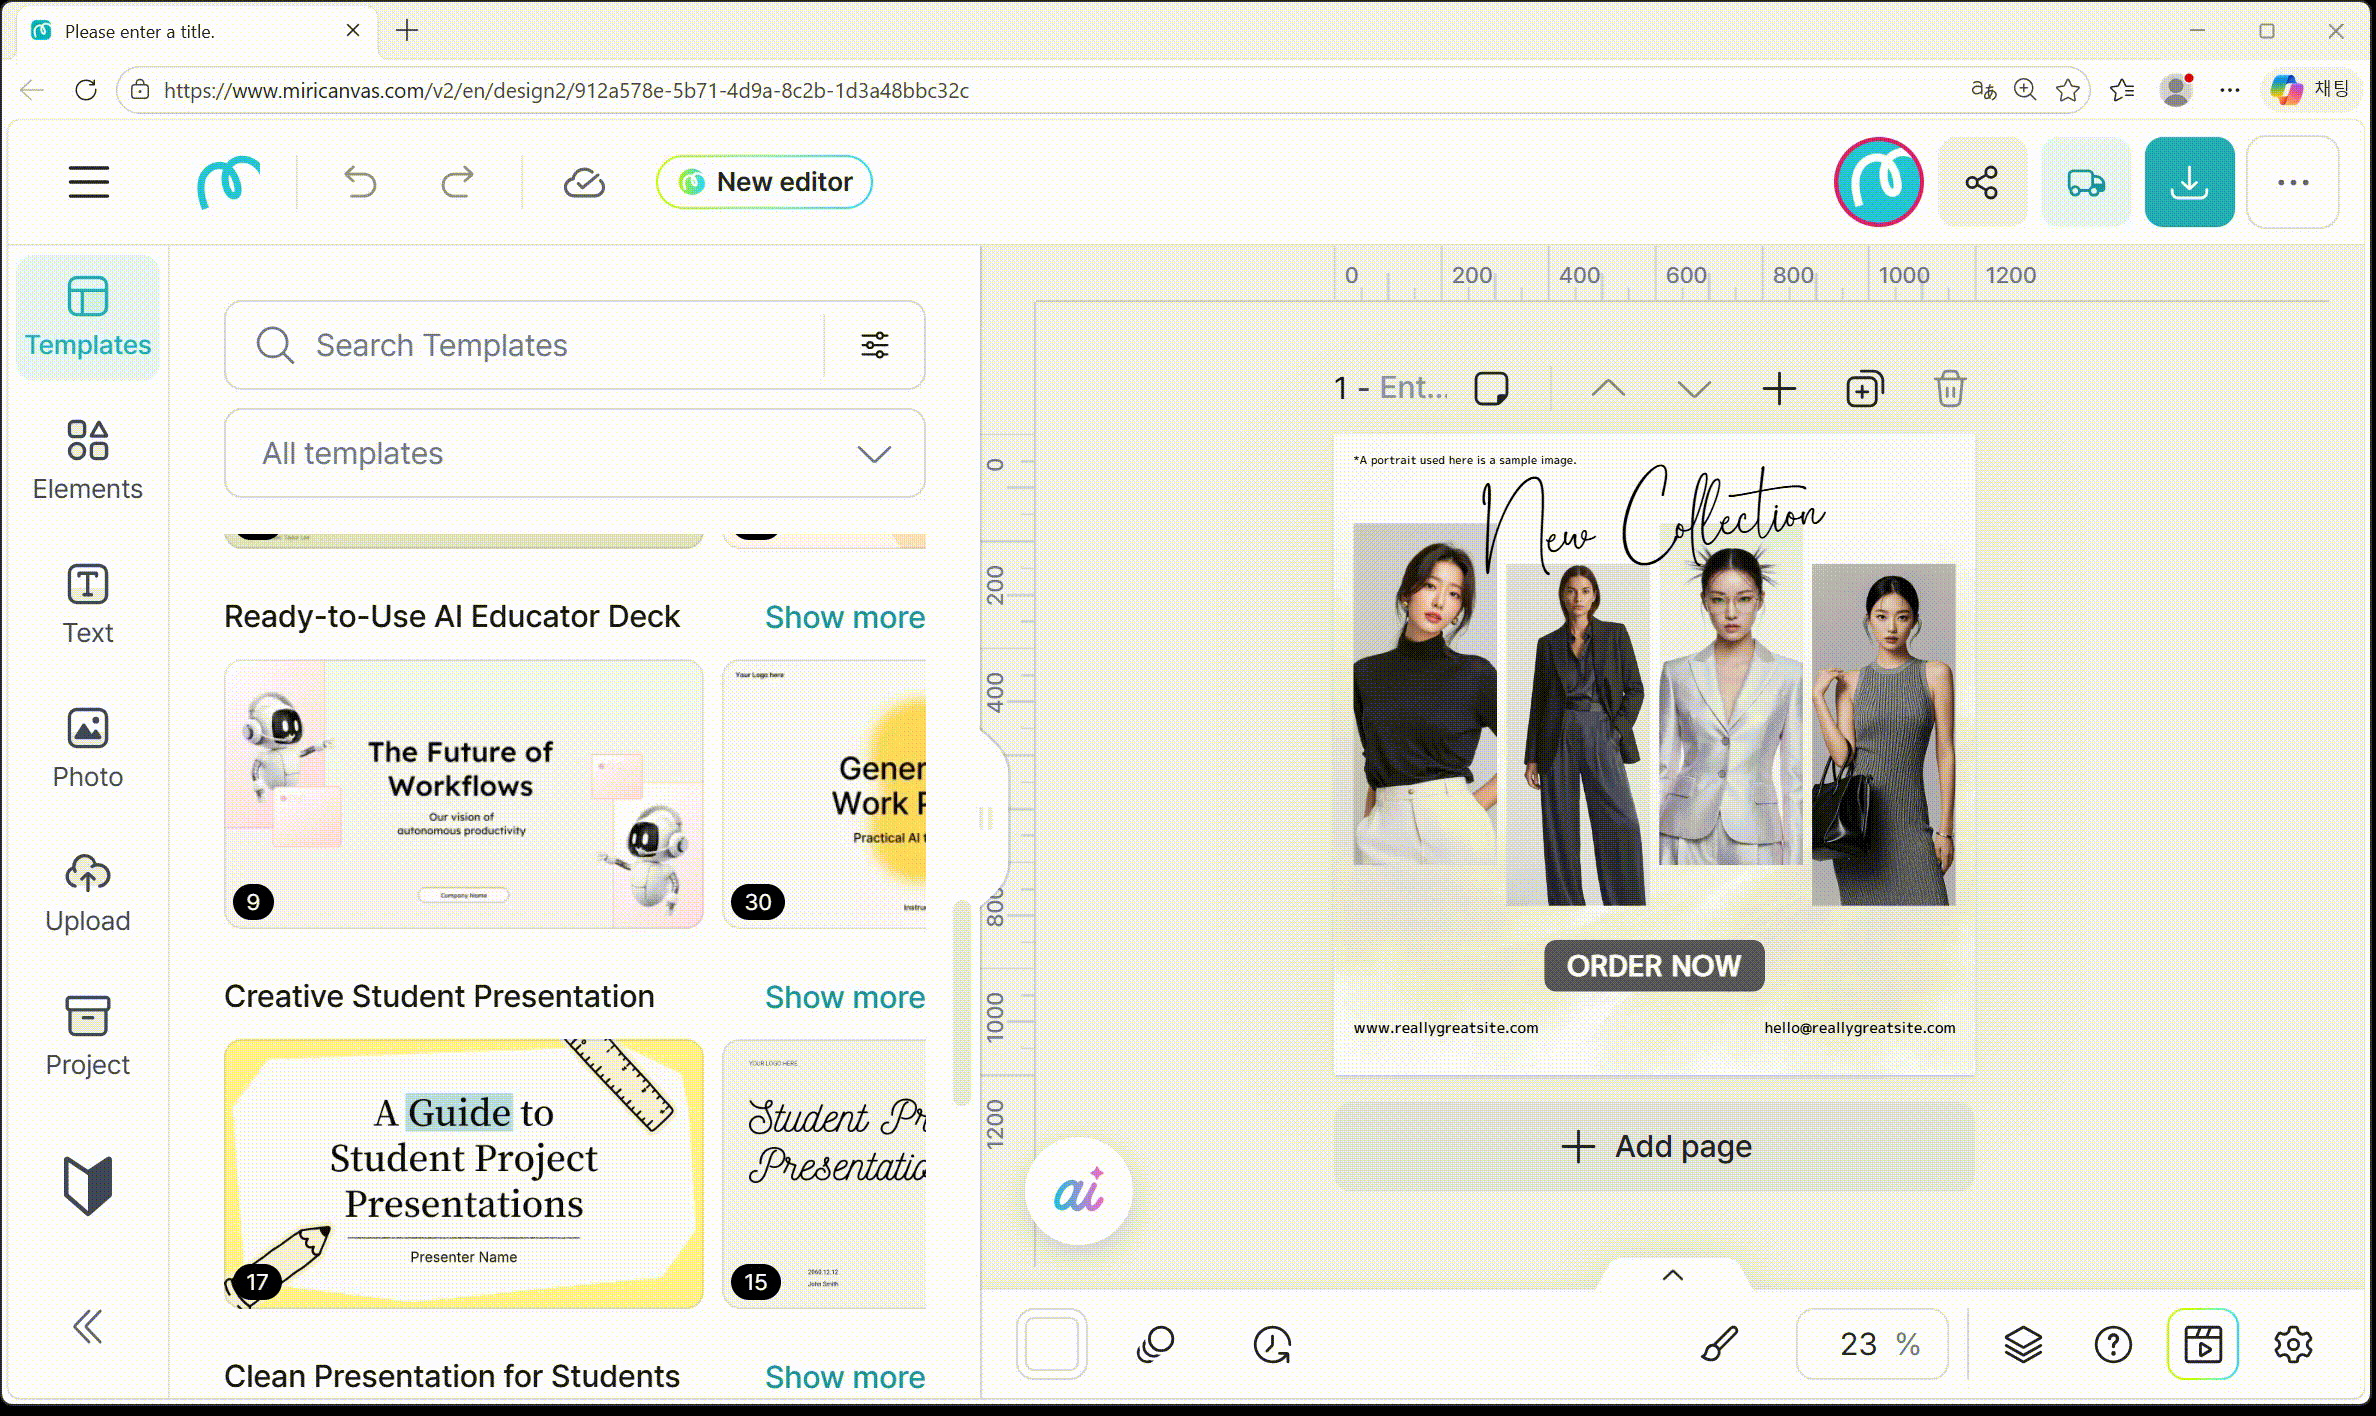Viewport: 2376px width, 1416px height.
Task: Open the Elements panel
Action: 88,460
